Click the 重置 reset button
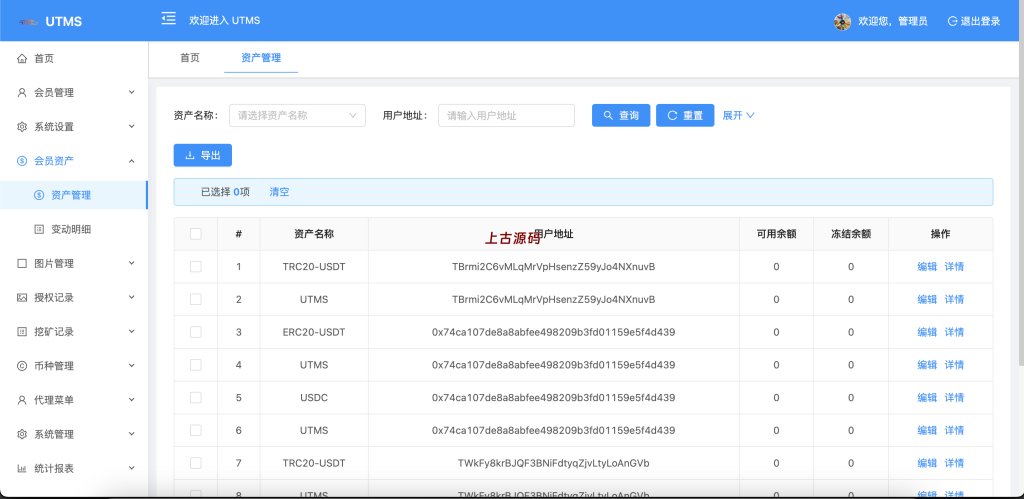Screen dimensions: 1024x499 coord(685,116)
